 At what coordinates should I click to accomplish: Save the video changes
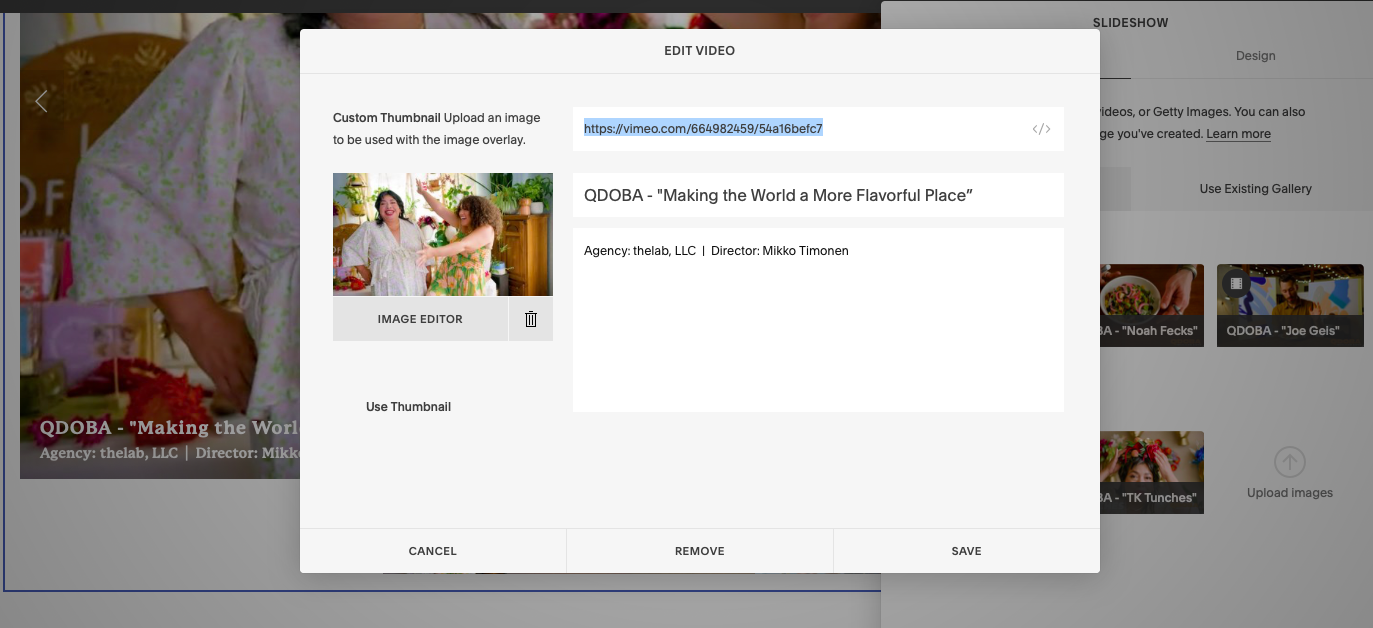967,551
